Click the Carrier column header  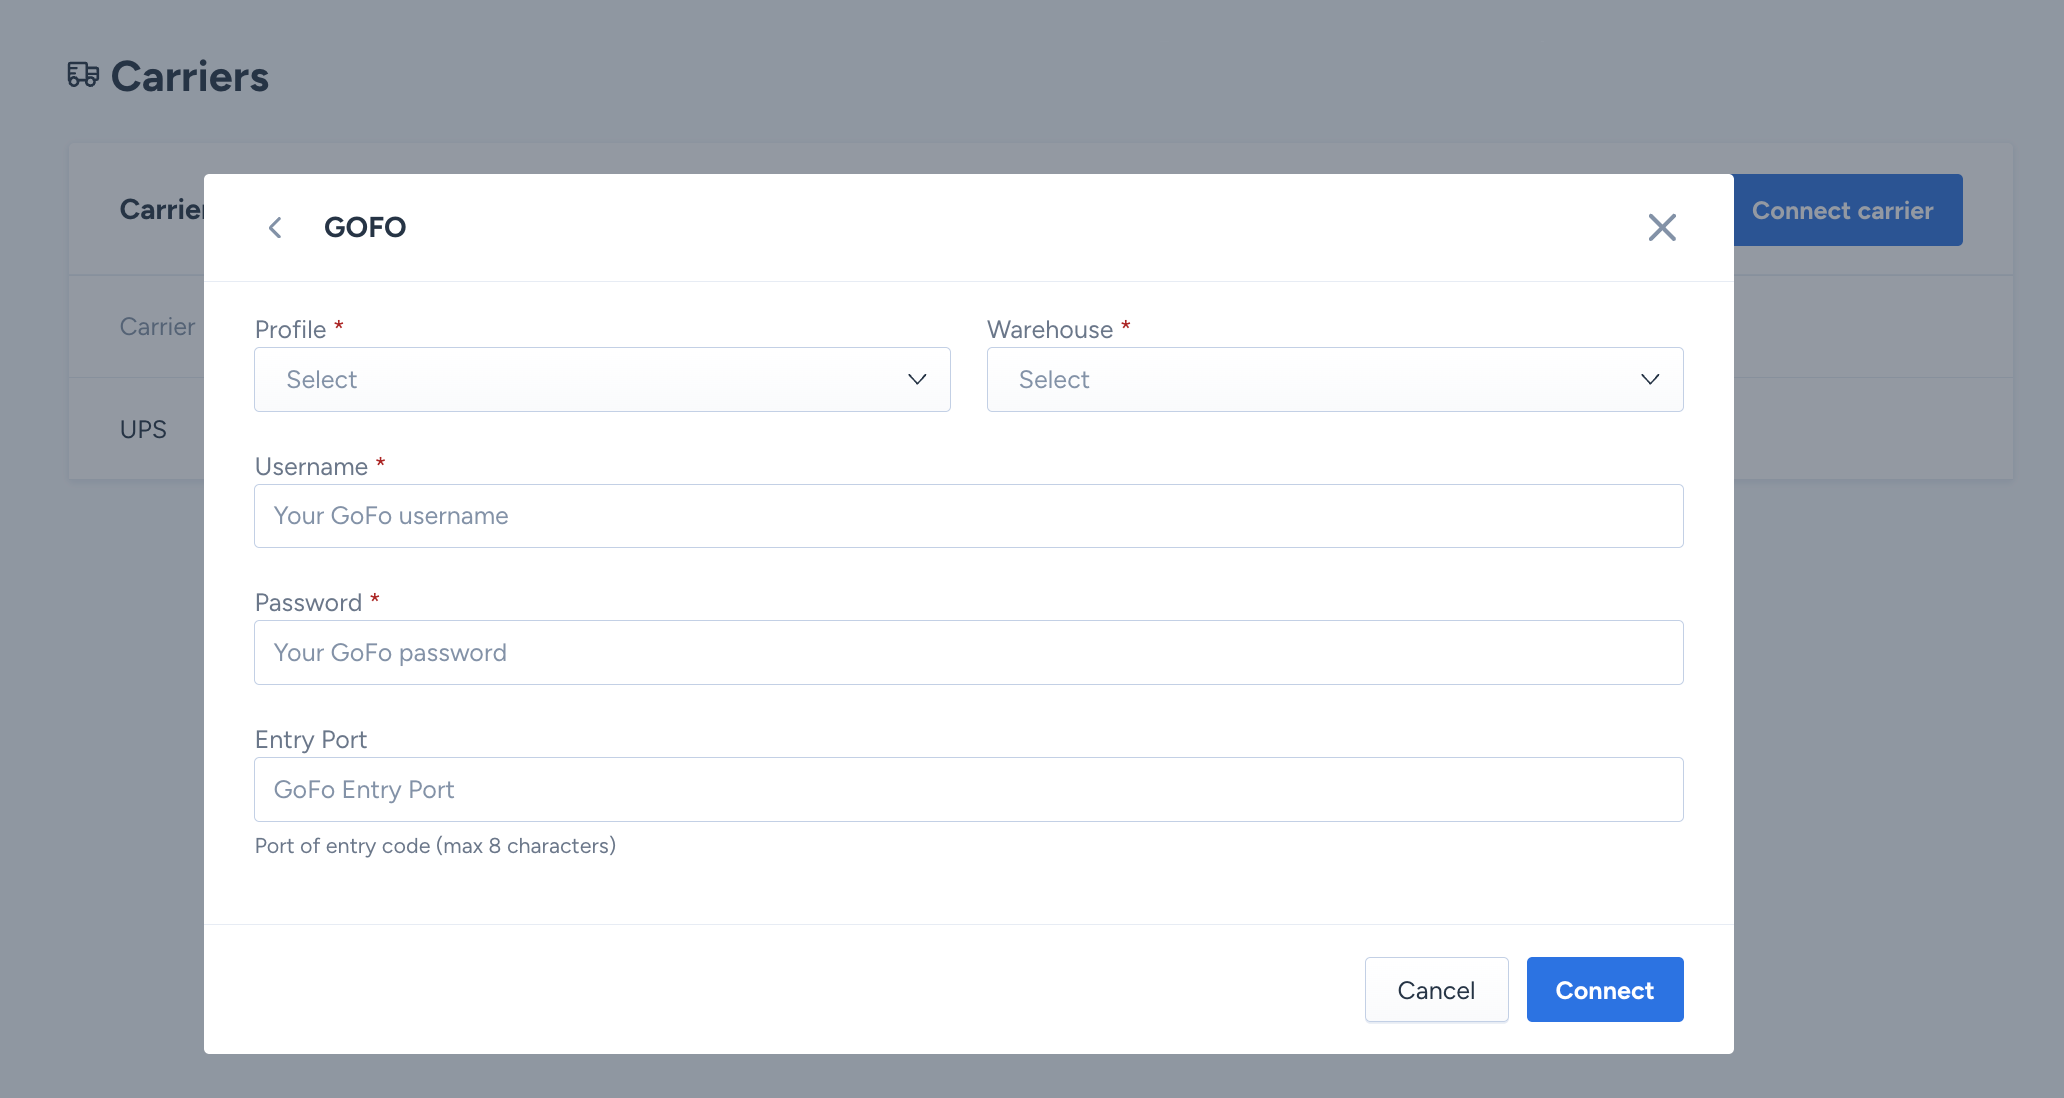157,327
